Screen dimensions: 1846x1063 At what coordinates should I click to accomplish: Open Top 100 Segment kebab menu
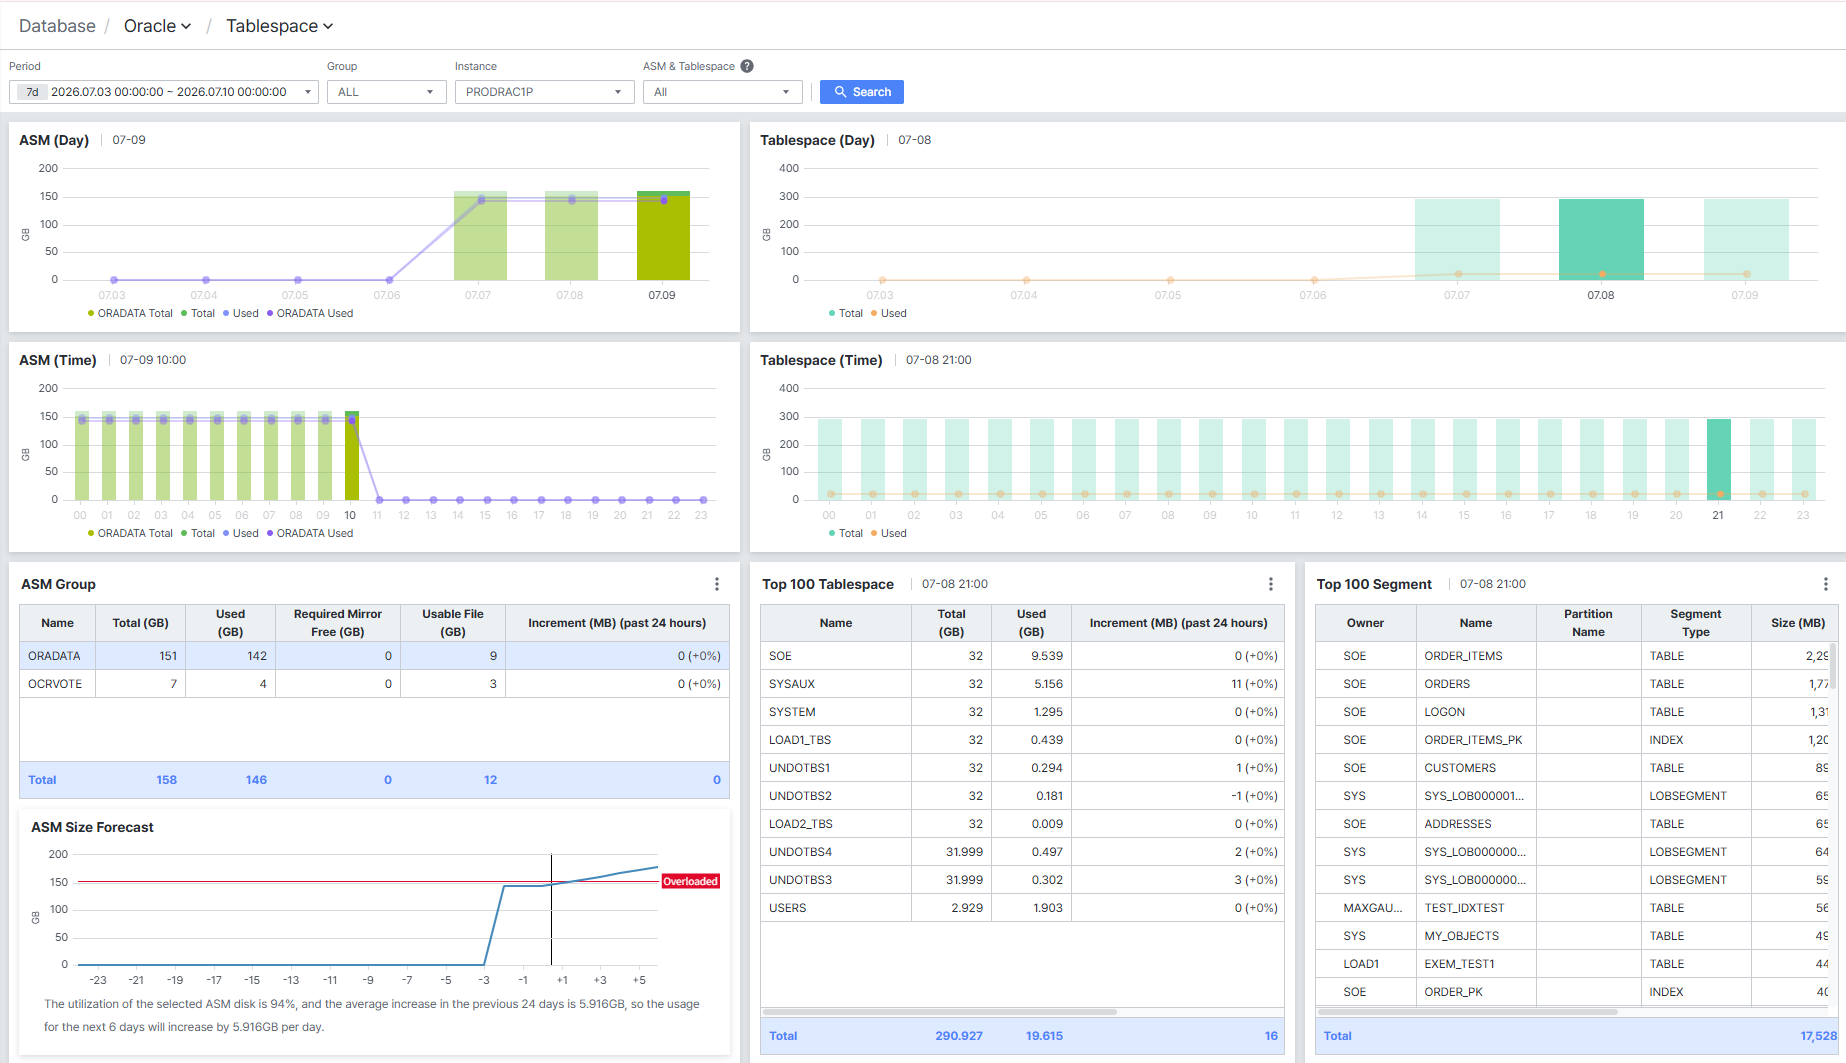click(x=1825, y=584)
